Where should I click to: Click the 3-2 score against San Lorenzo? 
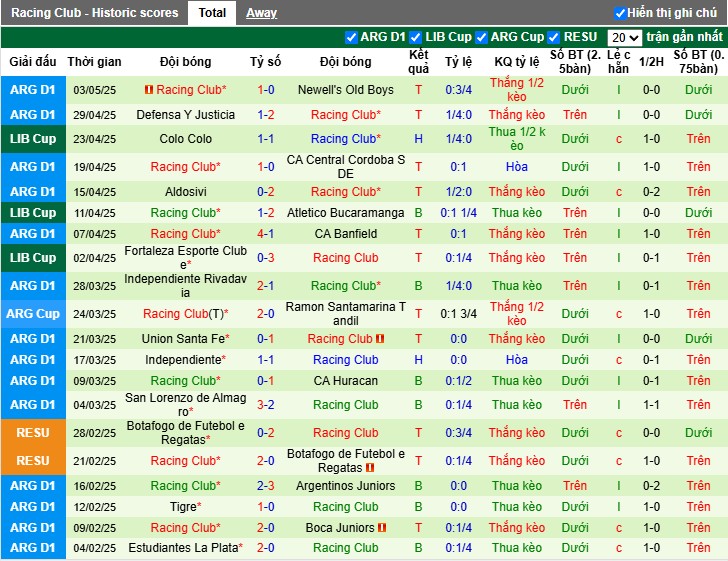(x=266, y=405)
